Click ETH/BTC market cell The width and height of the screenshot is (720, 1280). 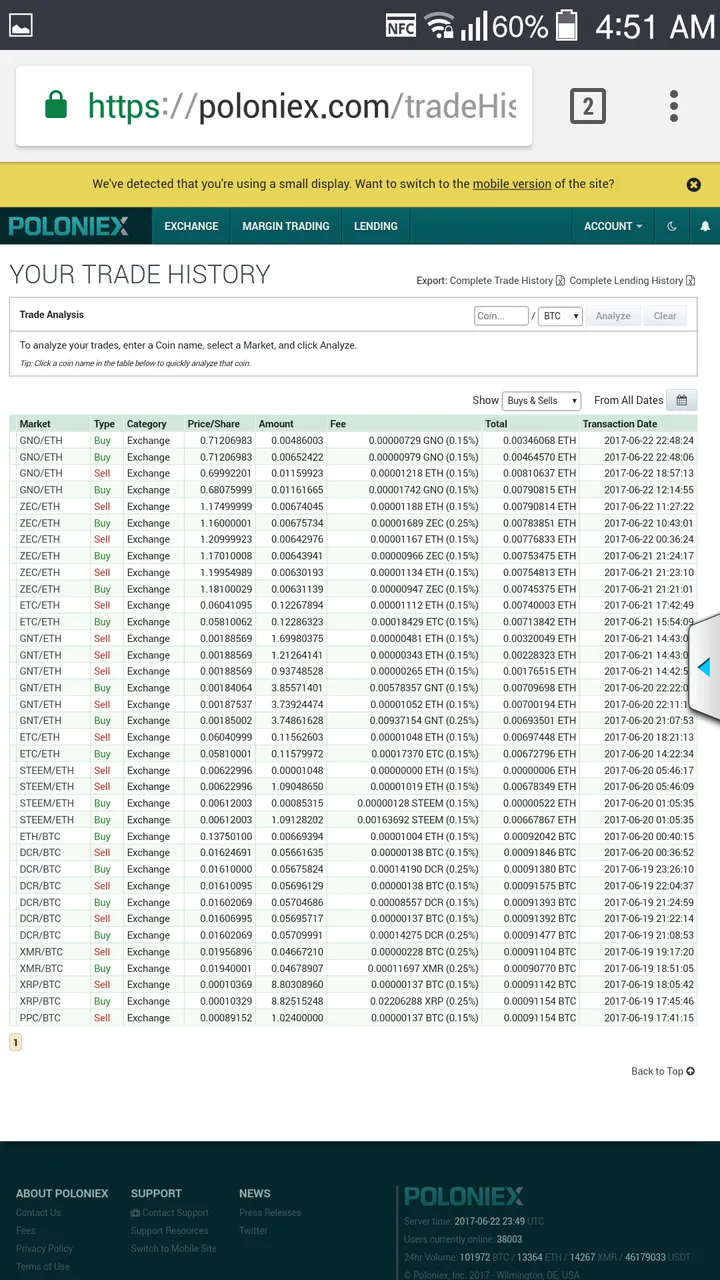click(40, 836)
